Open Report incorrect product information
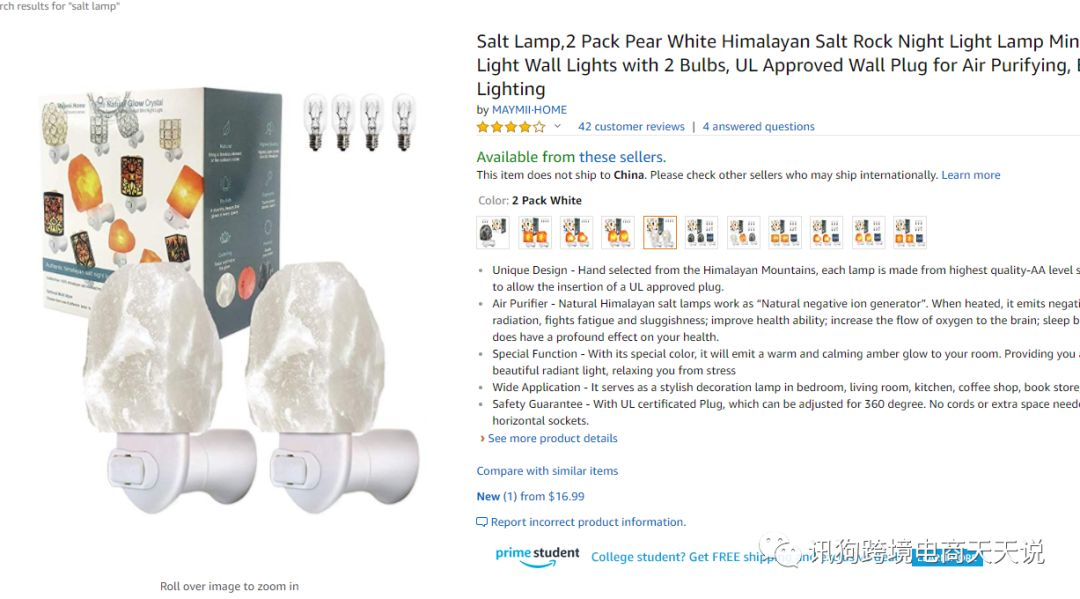This screenshot has height=599, width=1080. 588,523
